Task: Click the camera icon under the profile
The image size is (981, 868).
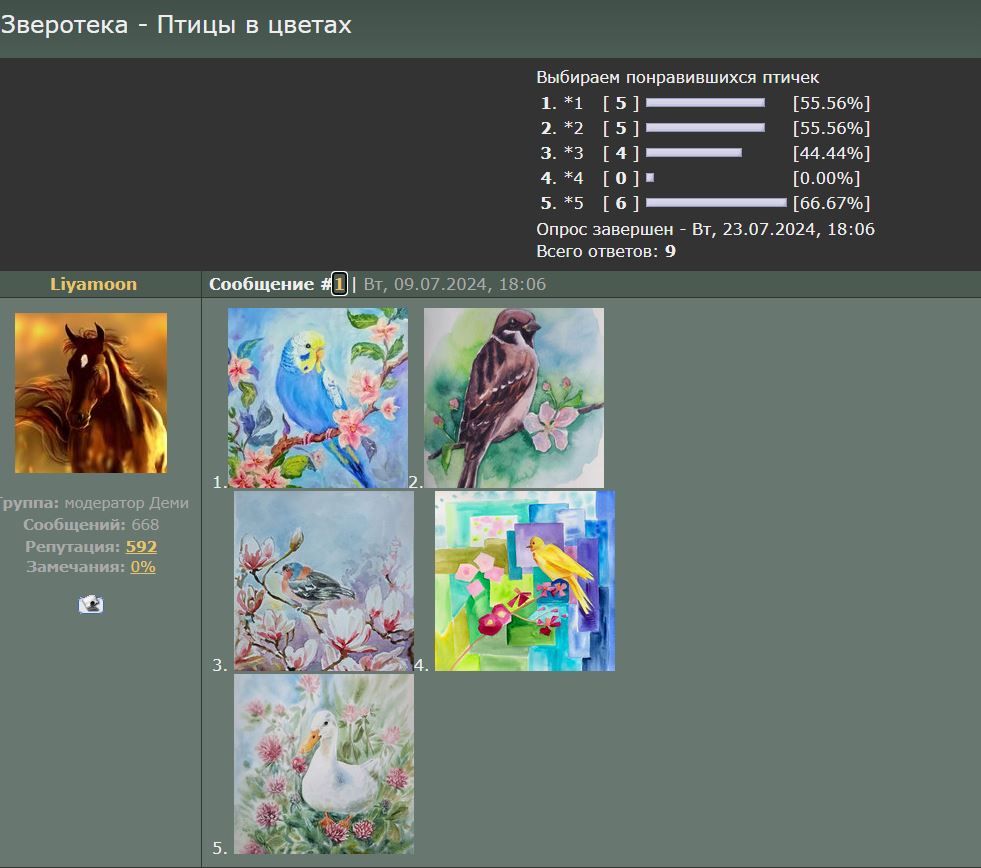Action: [x=91, y=604]
